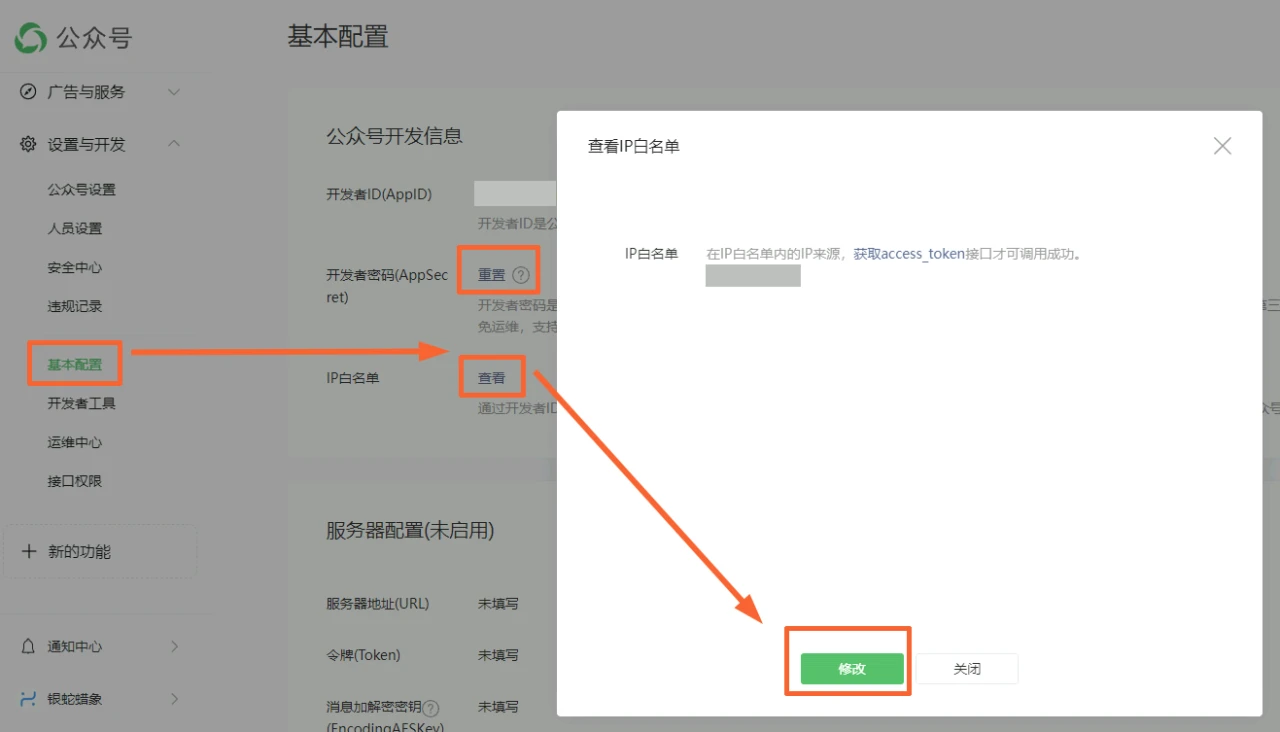This screenshot has width=1280, height=732.
Task: Click the gear icon beside 设置与开发
Action: pos(28,144)
